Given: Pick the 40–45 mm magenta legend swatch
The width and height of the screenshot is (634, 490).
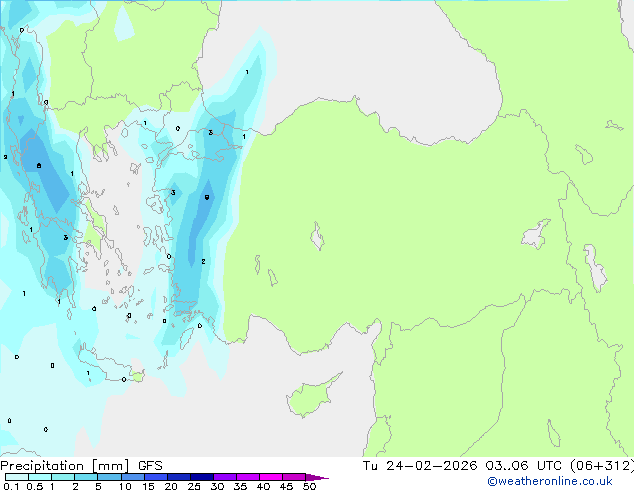Looking at the screenshot, I should (x=271, y=477).
